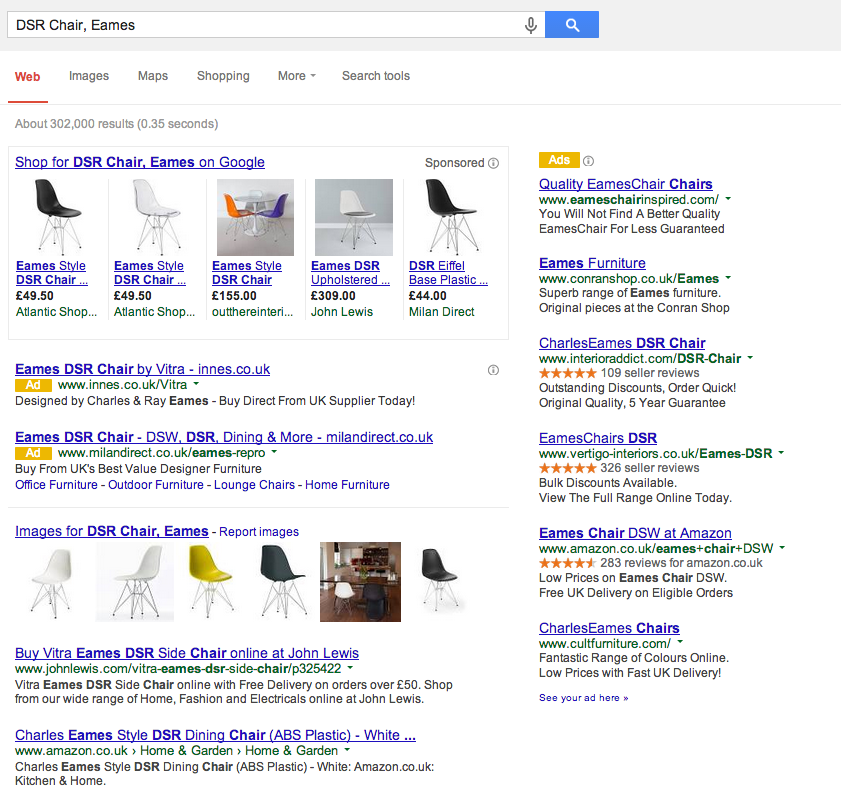Open the John Lewis £309.00 chair image
The image size is (841, 798).
[354, 217]
